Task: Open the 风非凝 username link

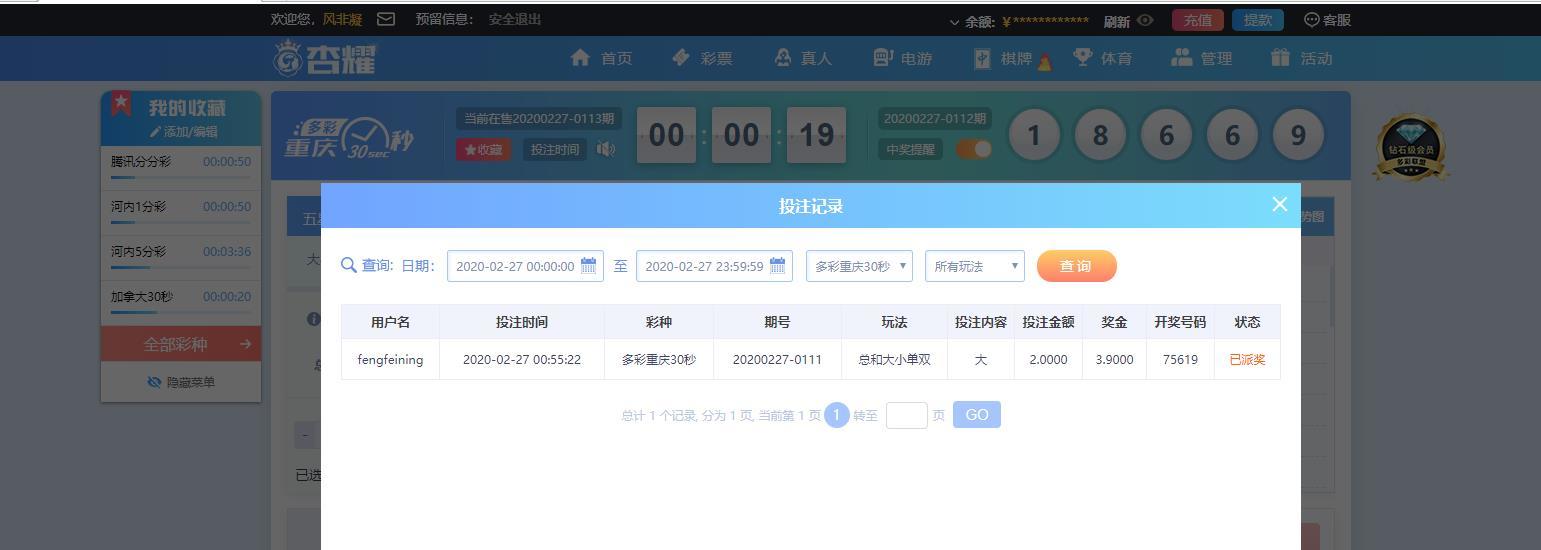Action: (342, 19)
